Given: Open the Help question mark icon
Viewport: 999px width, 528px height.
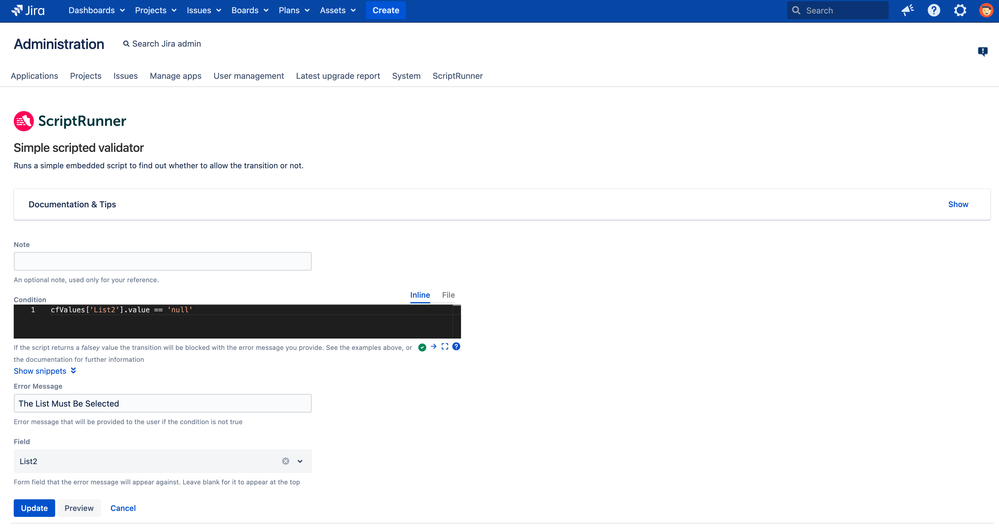Looking at the screenshot, I should 933,10.
